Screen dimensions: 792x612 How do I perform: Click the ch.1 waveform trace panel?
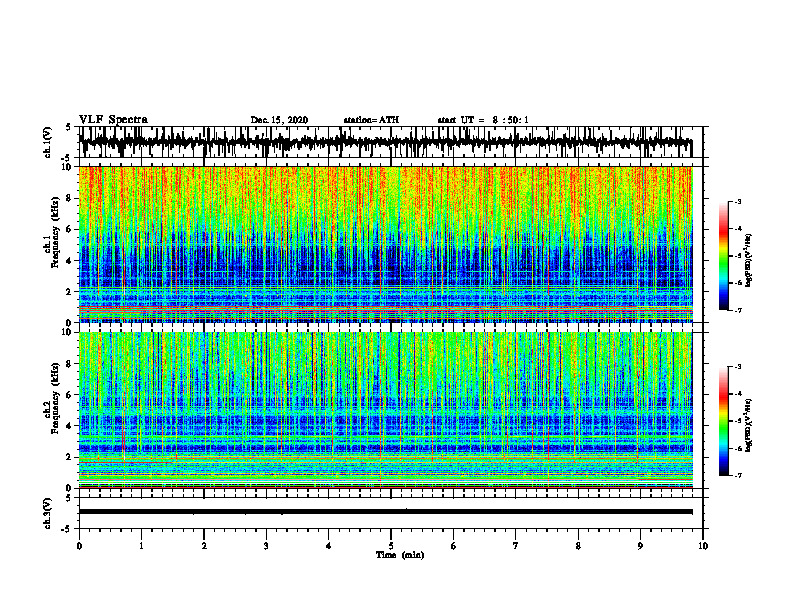(x=391, y=142)
